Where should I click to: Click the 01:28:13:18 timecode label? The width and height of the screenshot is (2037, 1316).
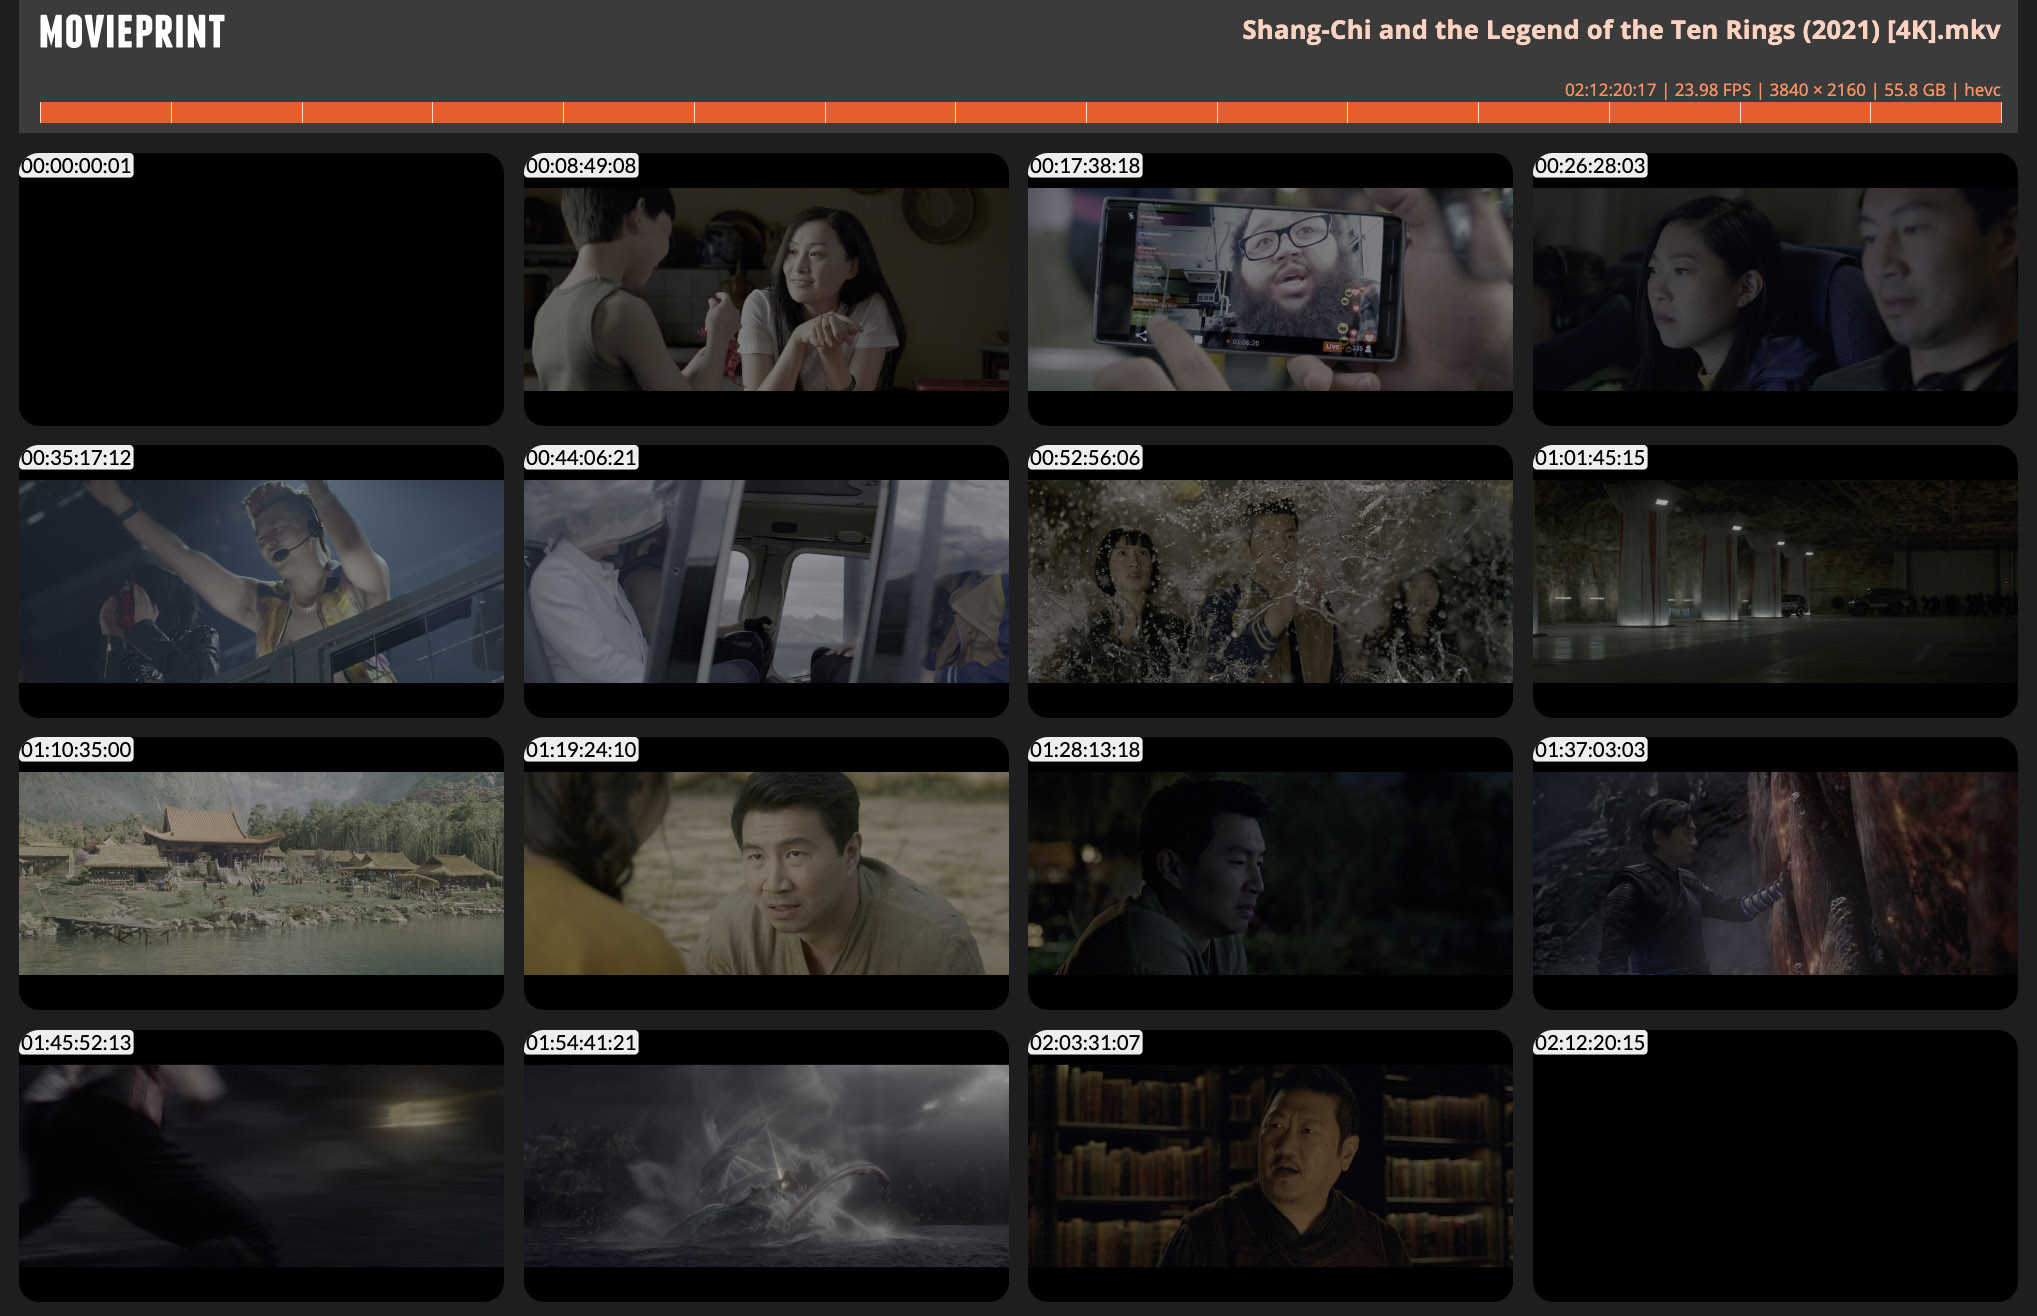1085,750
